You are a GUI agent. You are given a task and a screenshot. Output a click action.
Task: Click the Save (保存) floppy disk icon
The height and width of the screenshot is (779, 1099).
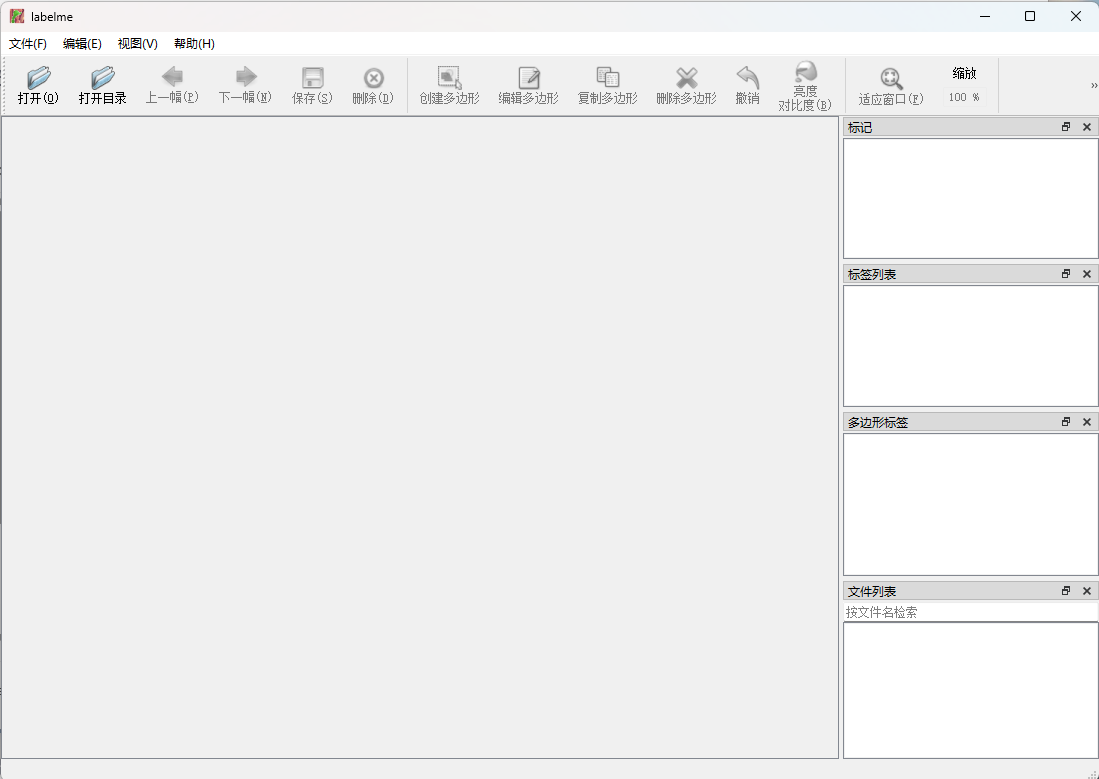pyautogui.click(x=312, y=78)
